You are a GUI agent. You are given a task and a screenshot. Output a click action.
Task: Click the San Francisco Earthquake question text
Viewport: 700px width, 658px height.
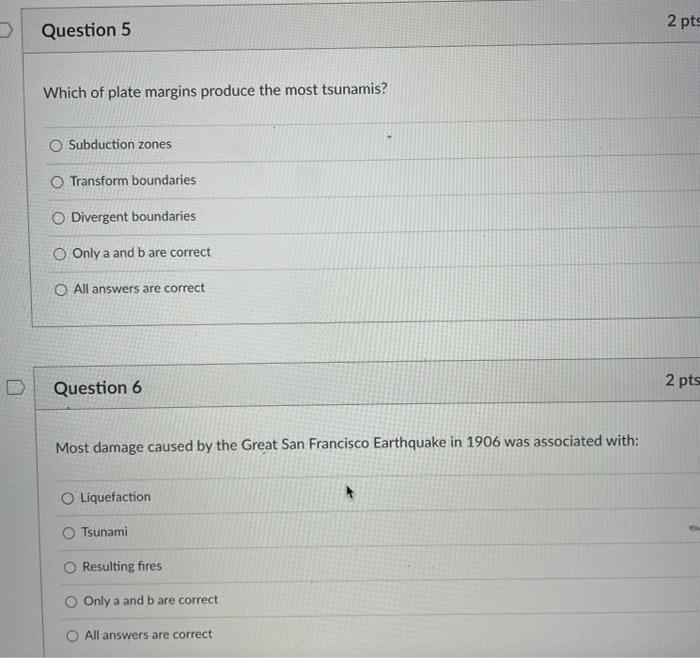coord(347,444)
